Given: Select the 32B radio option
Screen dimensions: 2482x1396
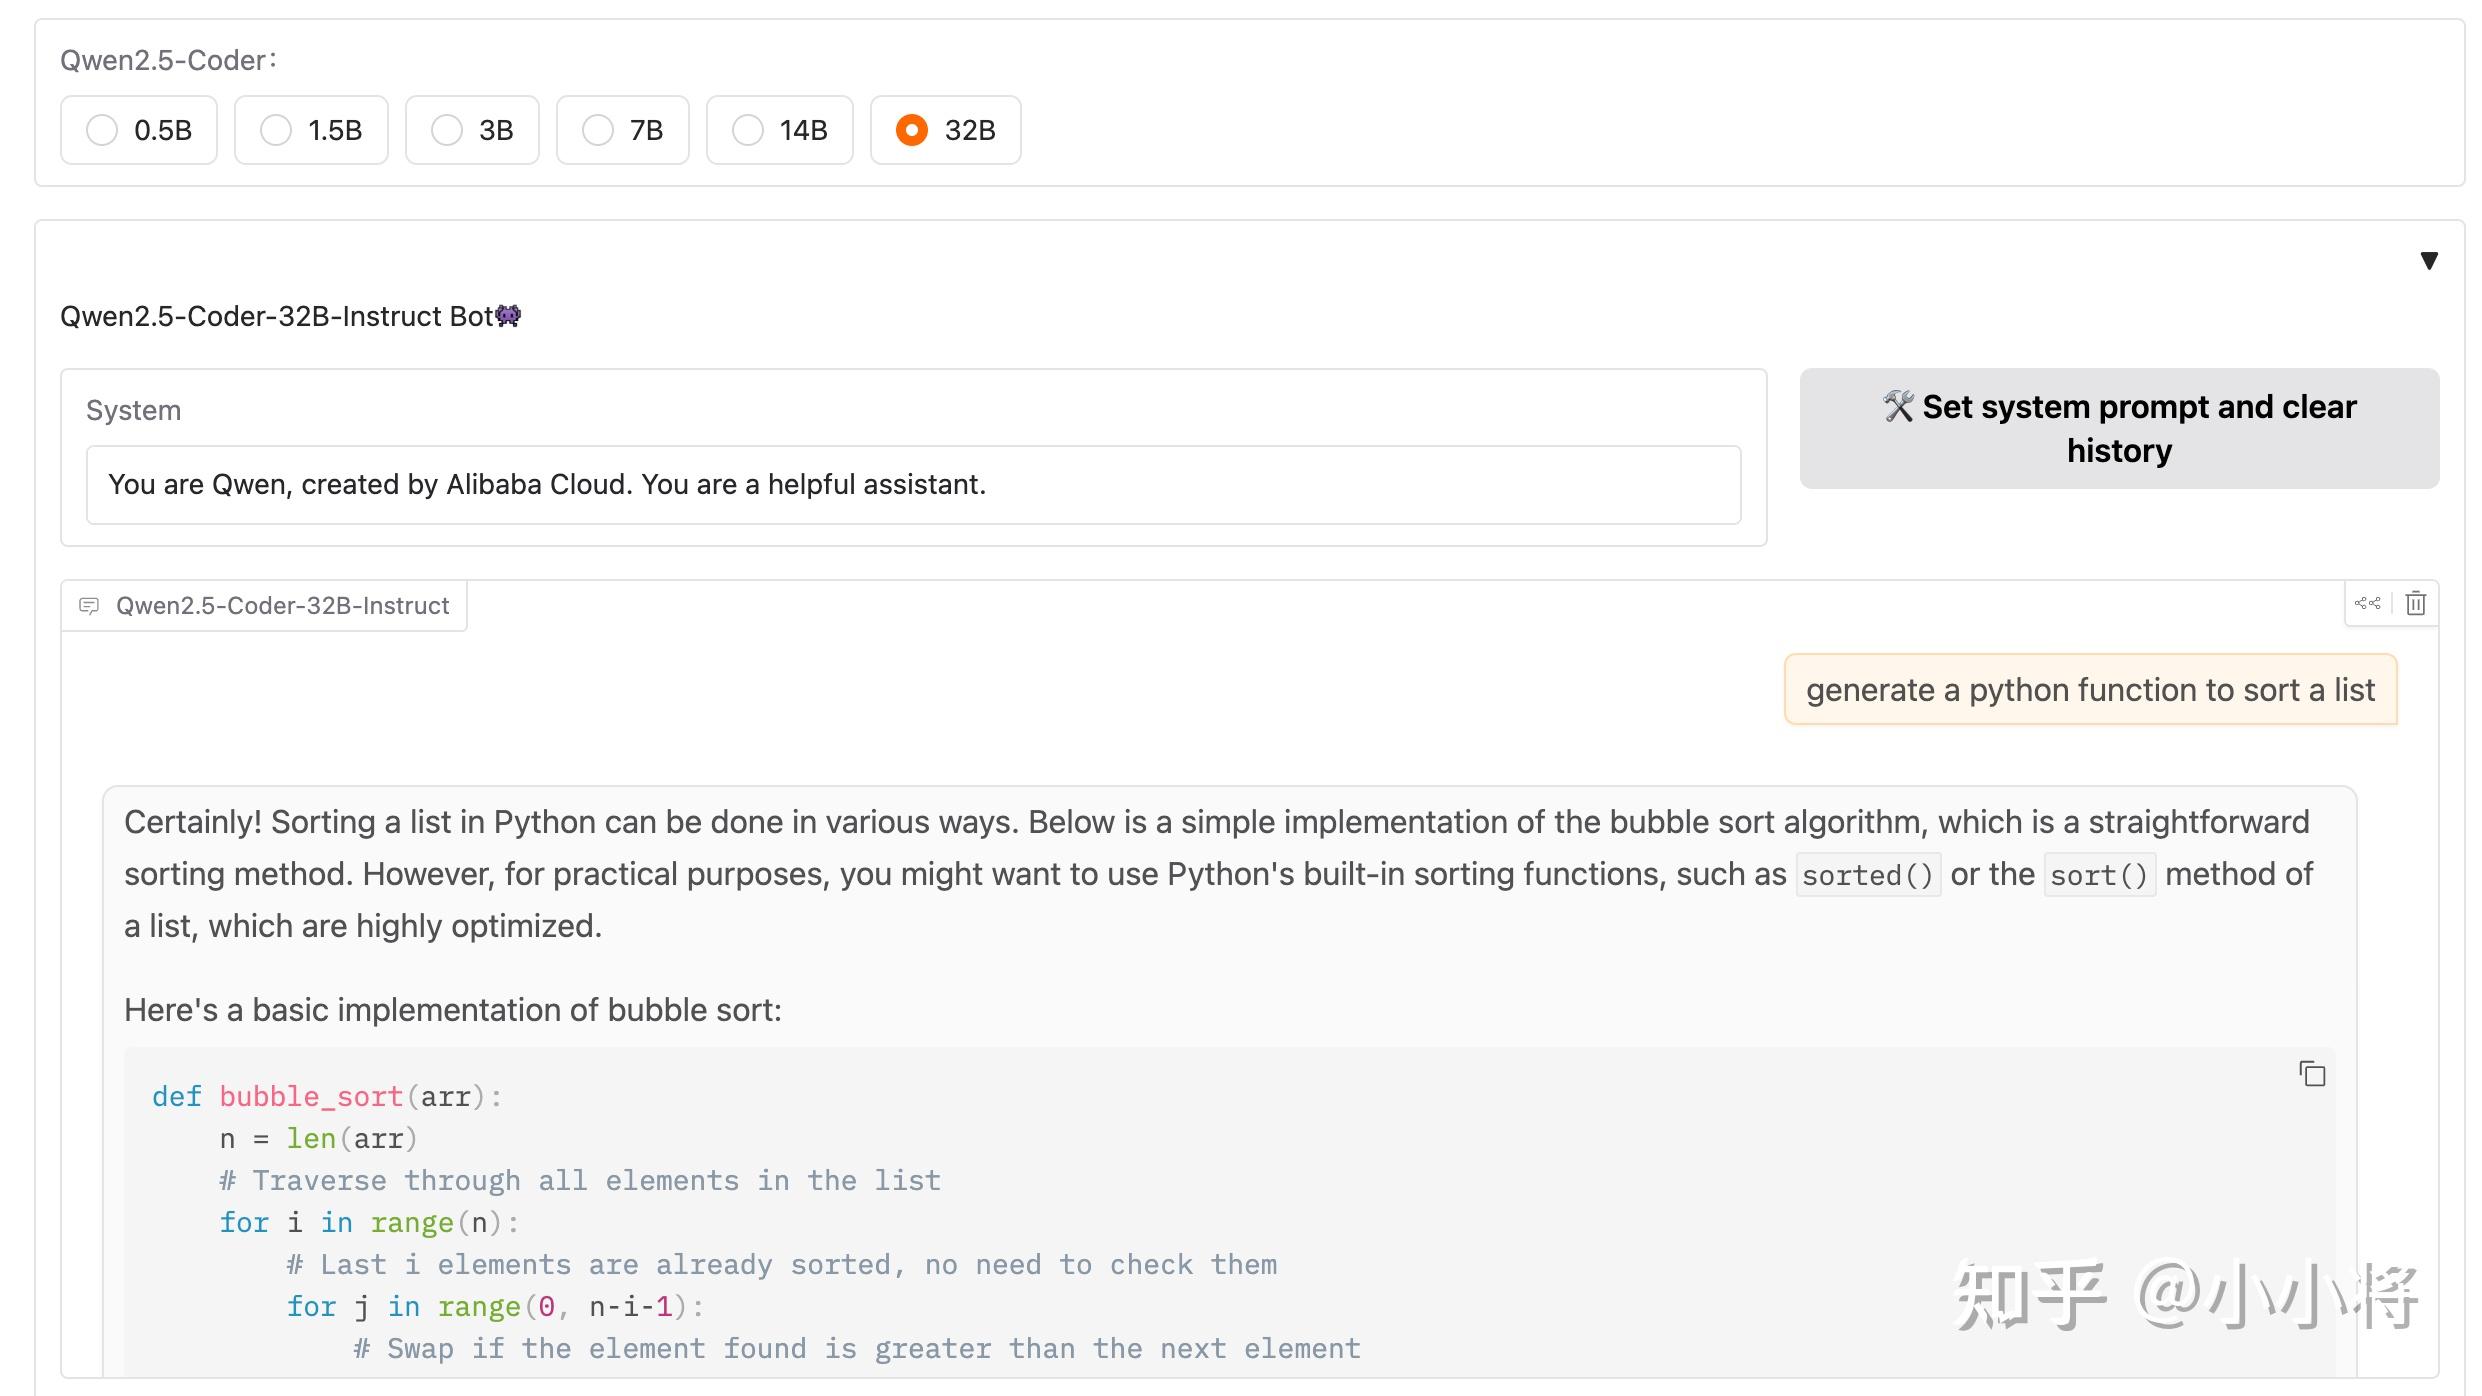Looking at the screenshot, I should click(946, 130).
